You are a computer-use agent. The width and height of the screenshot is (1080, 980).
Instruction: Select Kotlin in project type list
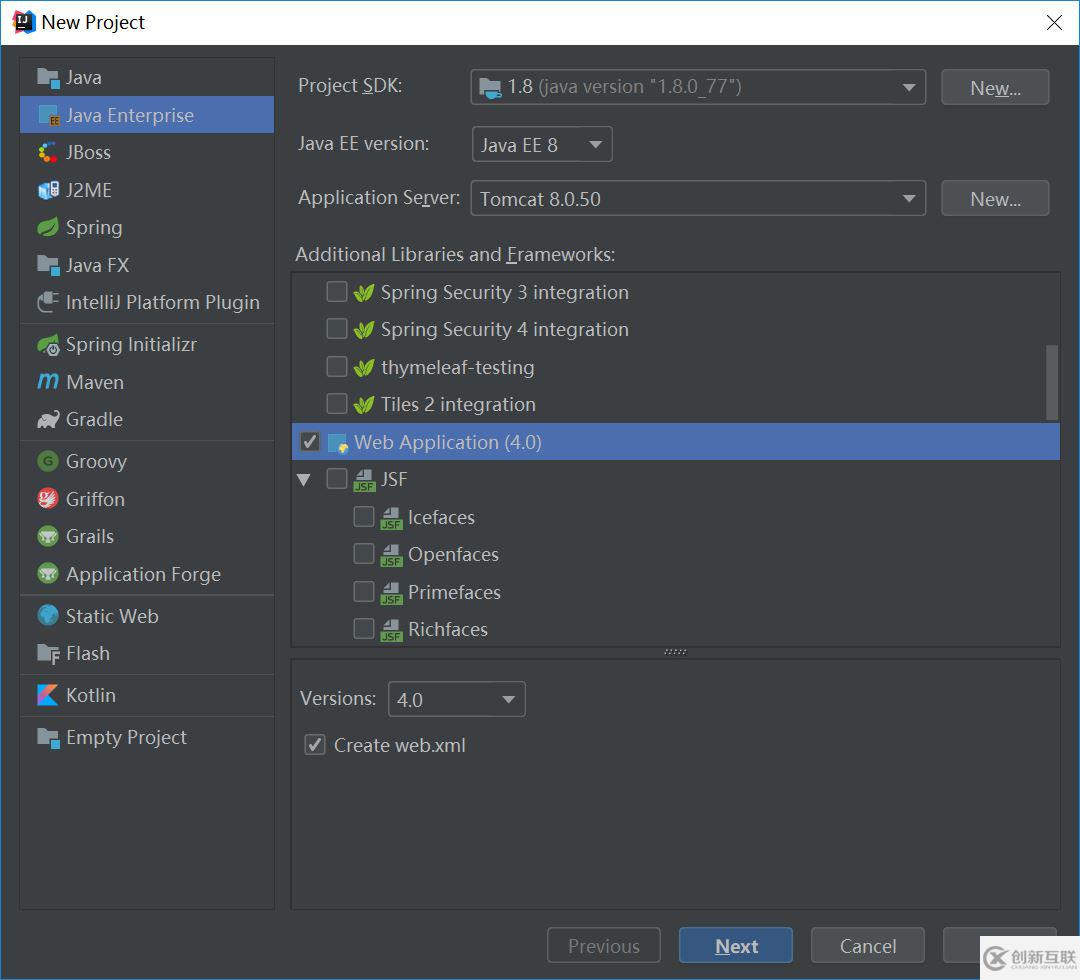[147, 696]
